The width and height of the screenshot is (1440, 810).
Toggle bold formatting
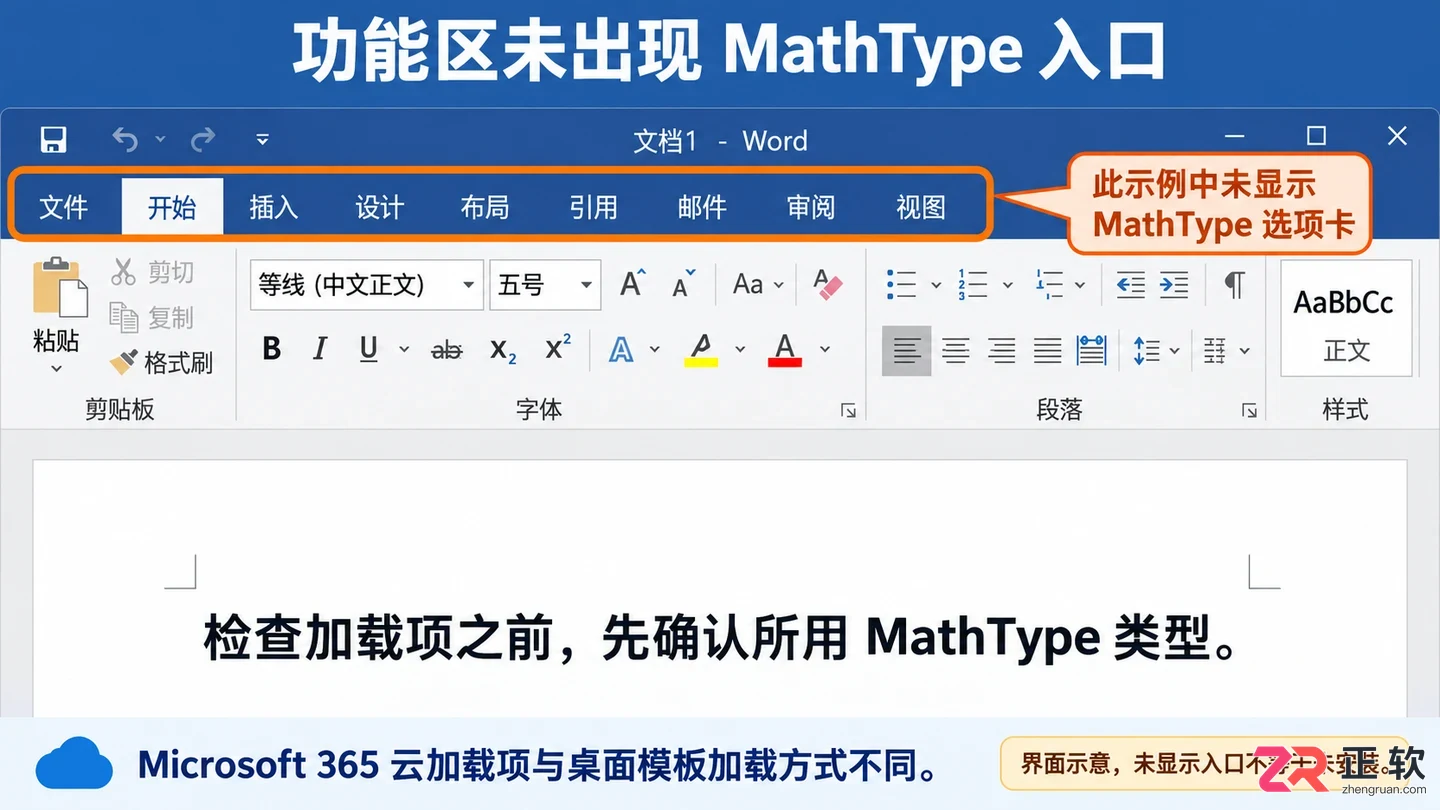coord(271,349)
